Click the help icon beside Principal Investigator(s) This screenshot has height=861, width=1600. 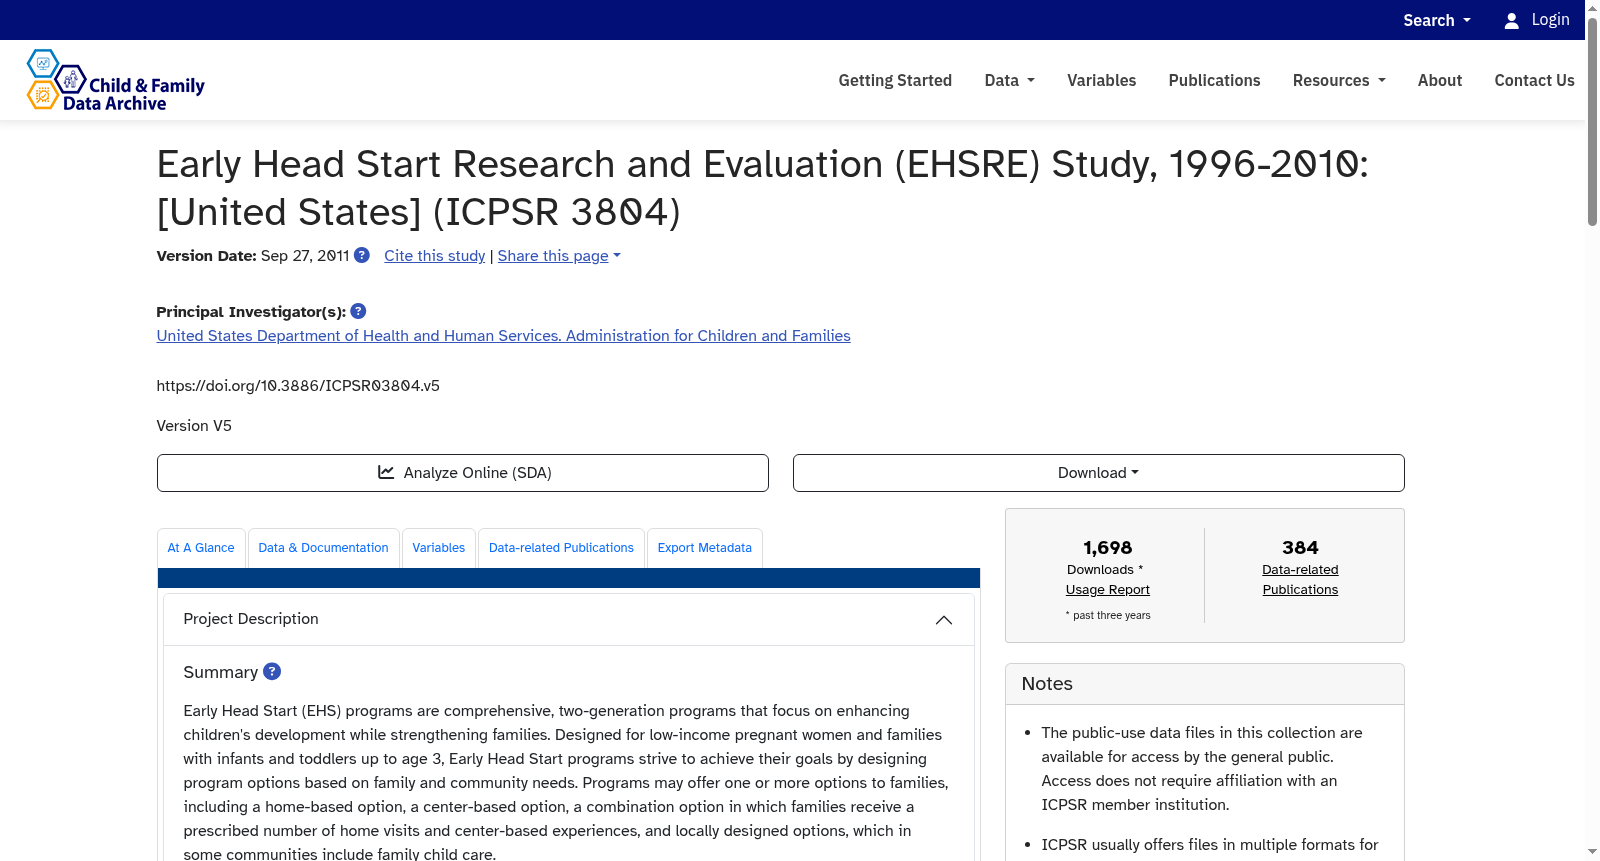(358, 311)
